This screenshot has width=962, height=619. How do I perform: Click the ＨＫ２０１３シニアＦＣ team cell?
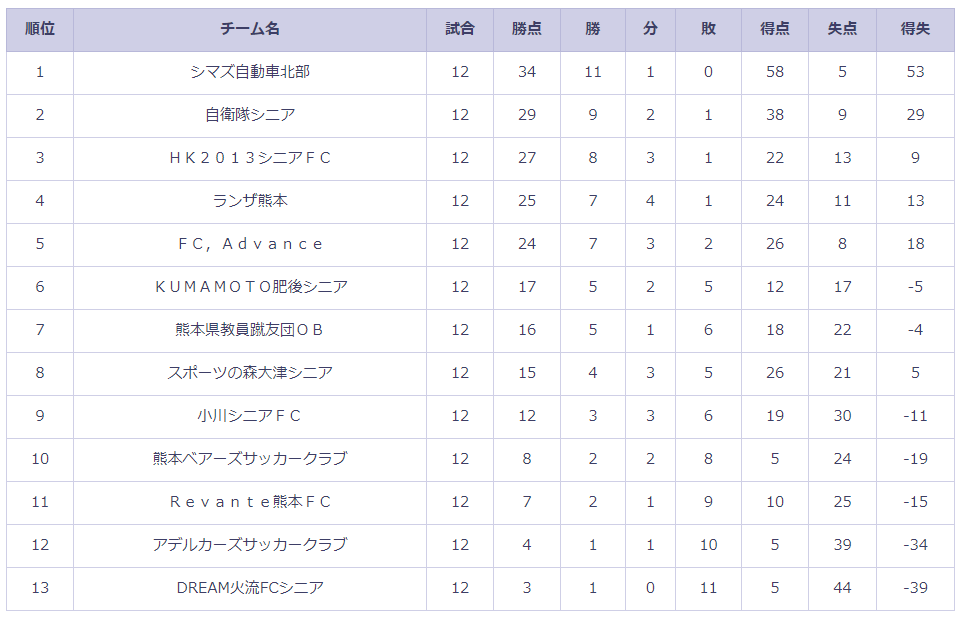tap(250, 159)
